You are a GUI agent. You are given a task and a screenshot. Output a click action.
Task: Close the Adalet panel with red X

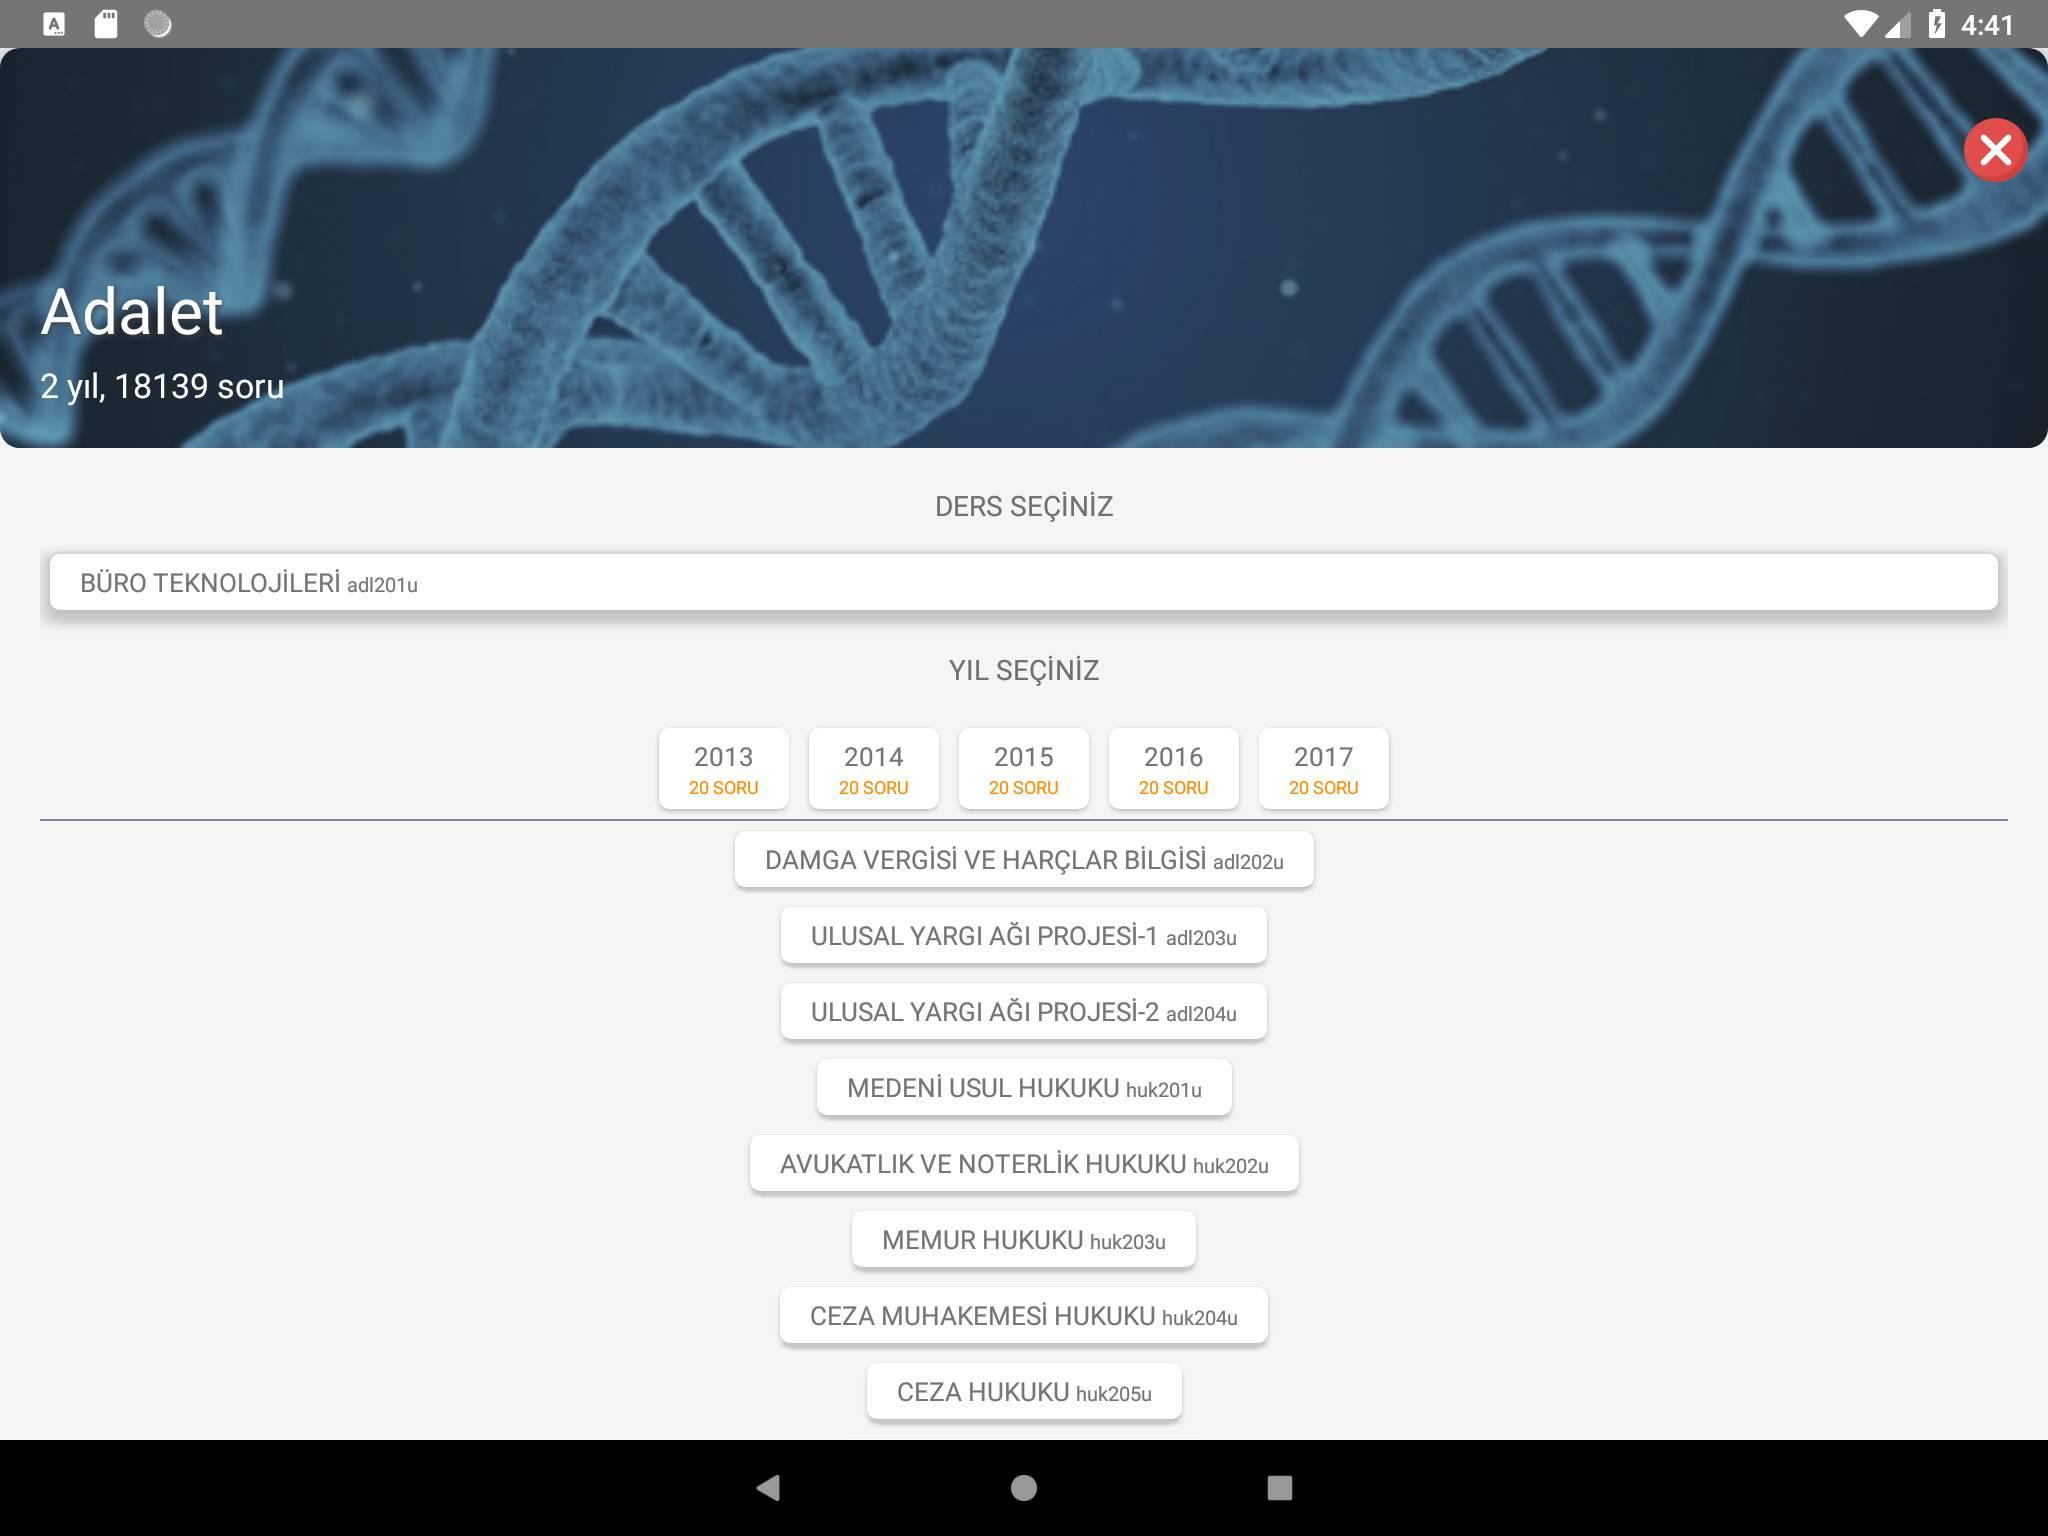pyautogui.click(x=1995, y=150)
